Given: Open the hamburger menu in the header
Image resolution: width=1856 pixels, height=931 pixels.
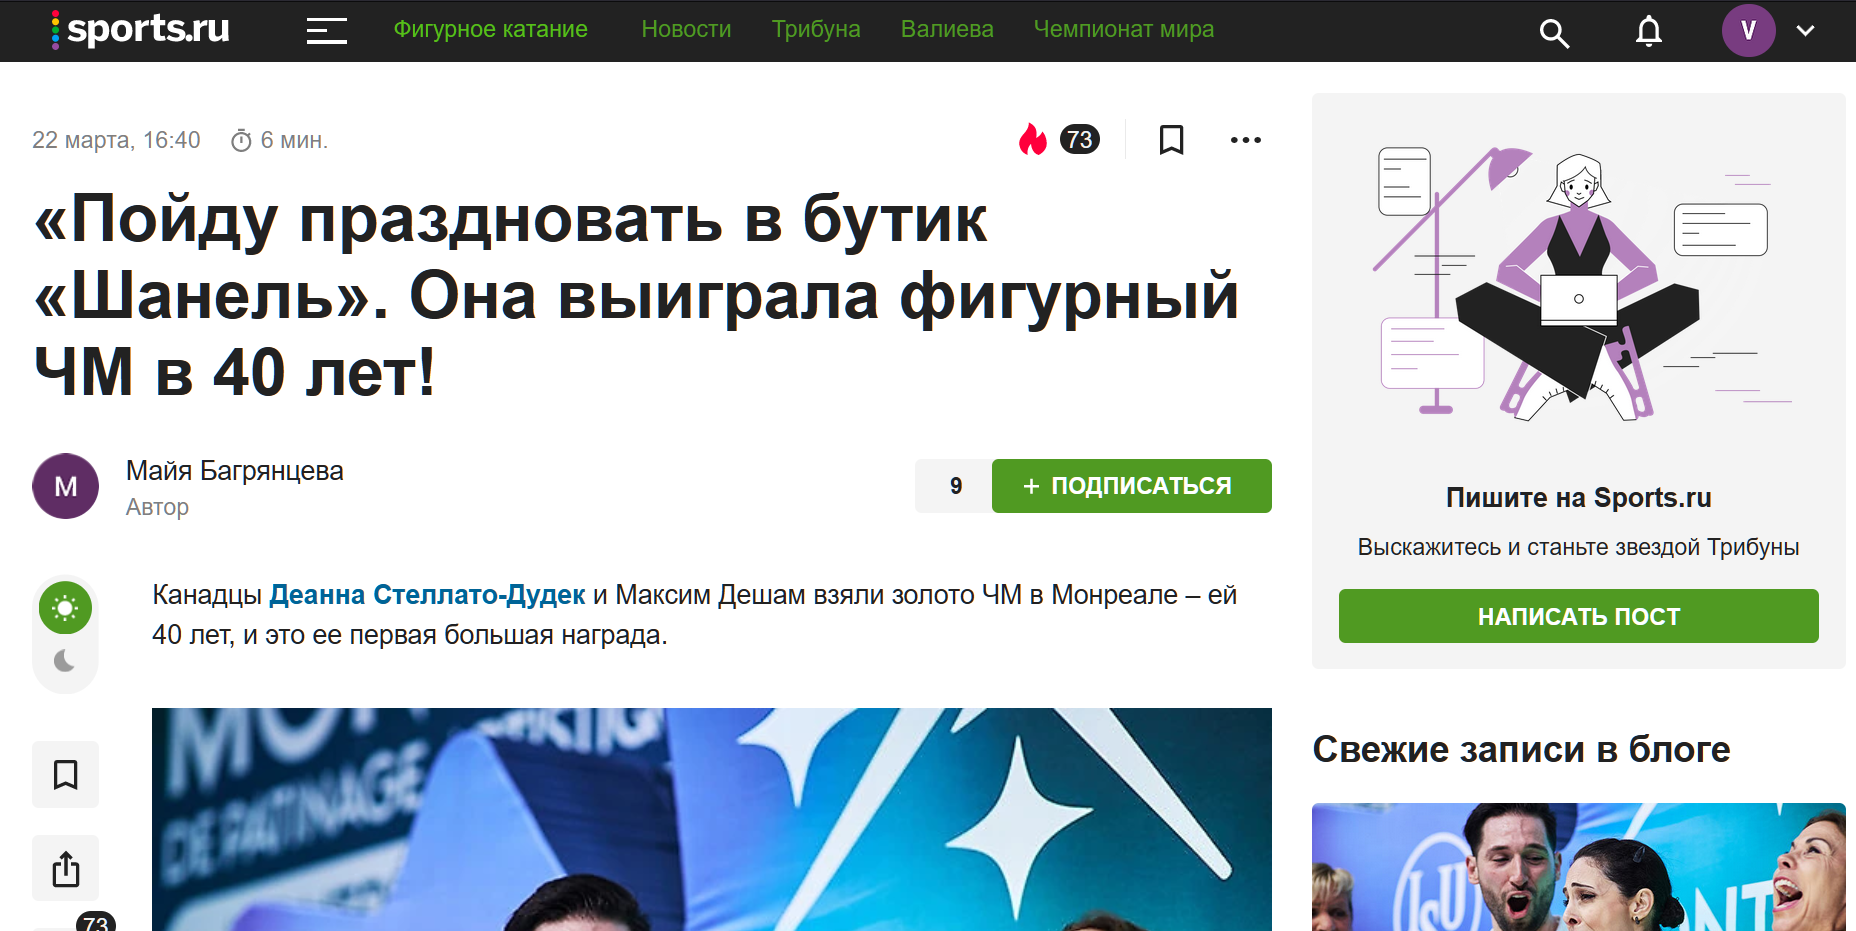Looking at the screenshot, I should click(326, 31).
